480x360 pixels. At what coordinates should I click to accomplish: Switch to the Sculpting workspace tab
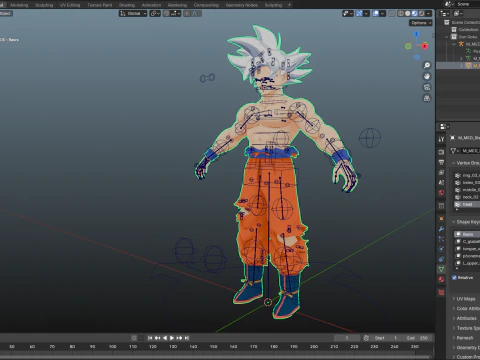click(x=44, y=5)
